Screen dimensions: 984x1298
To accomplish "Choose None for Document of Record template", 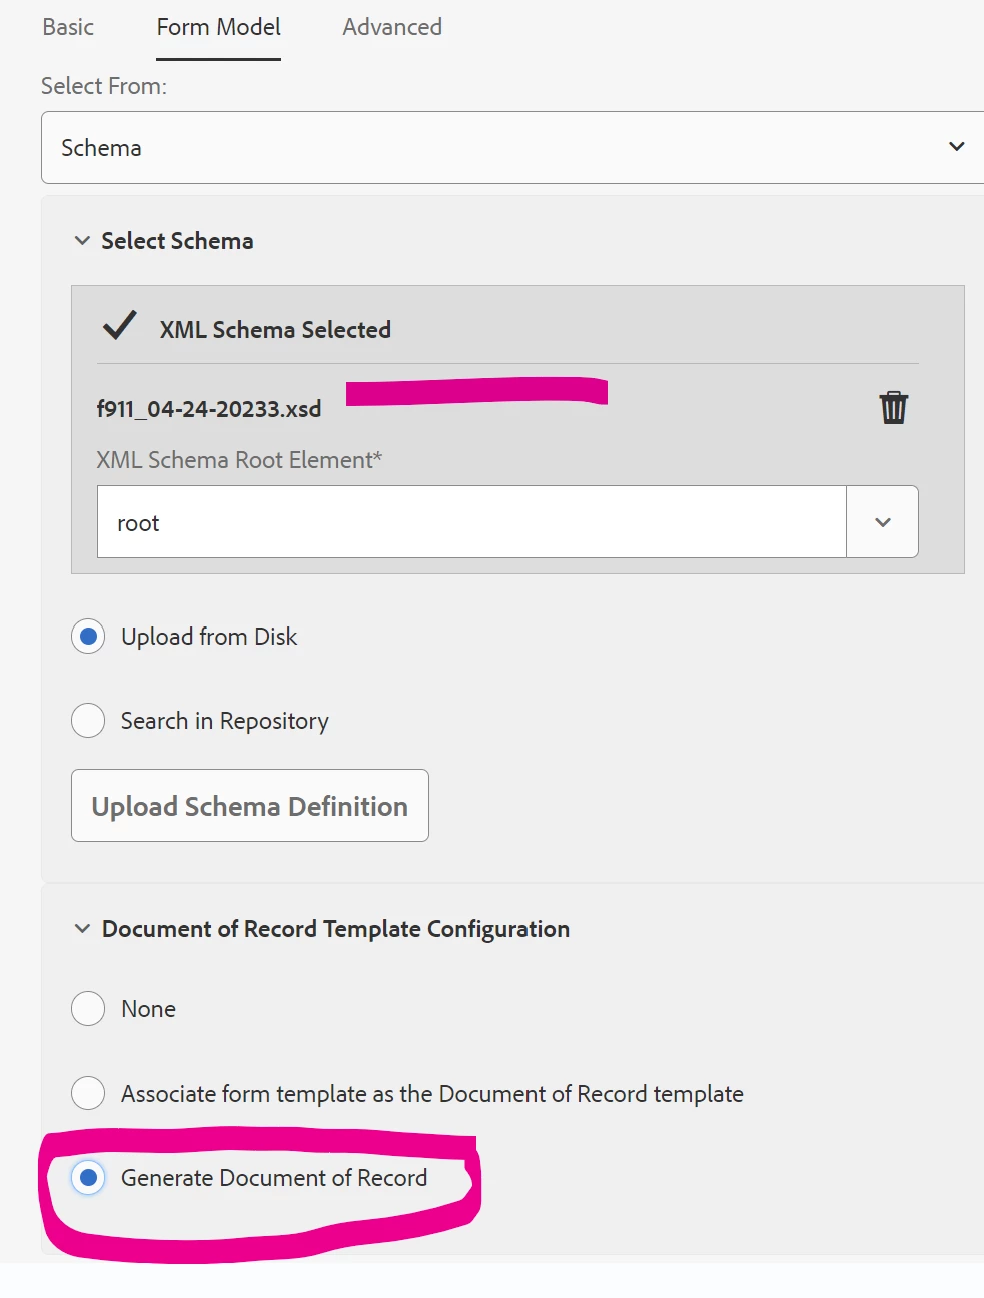I will click(88, 1009).
